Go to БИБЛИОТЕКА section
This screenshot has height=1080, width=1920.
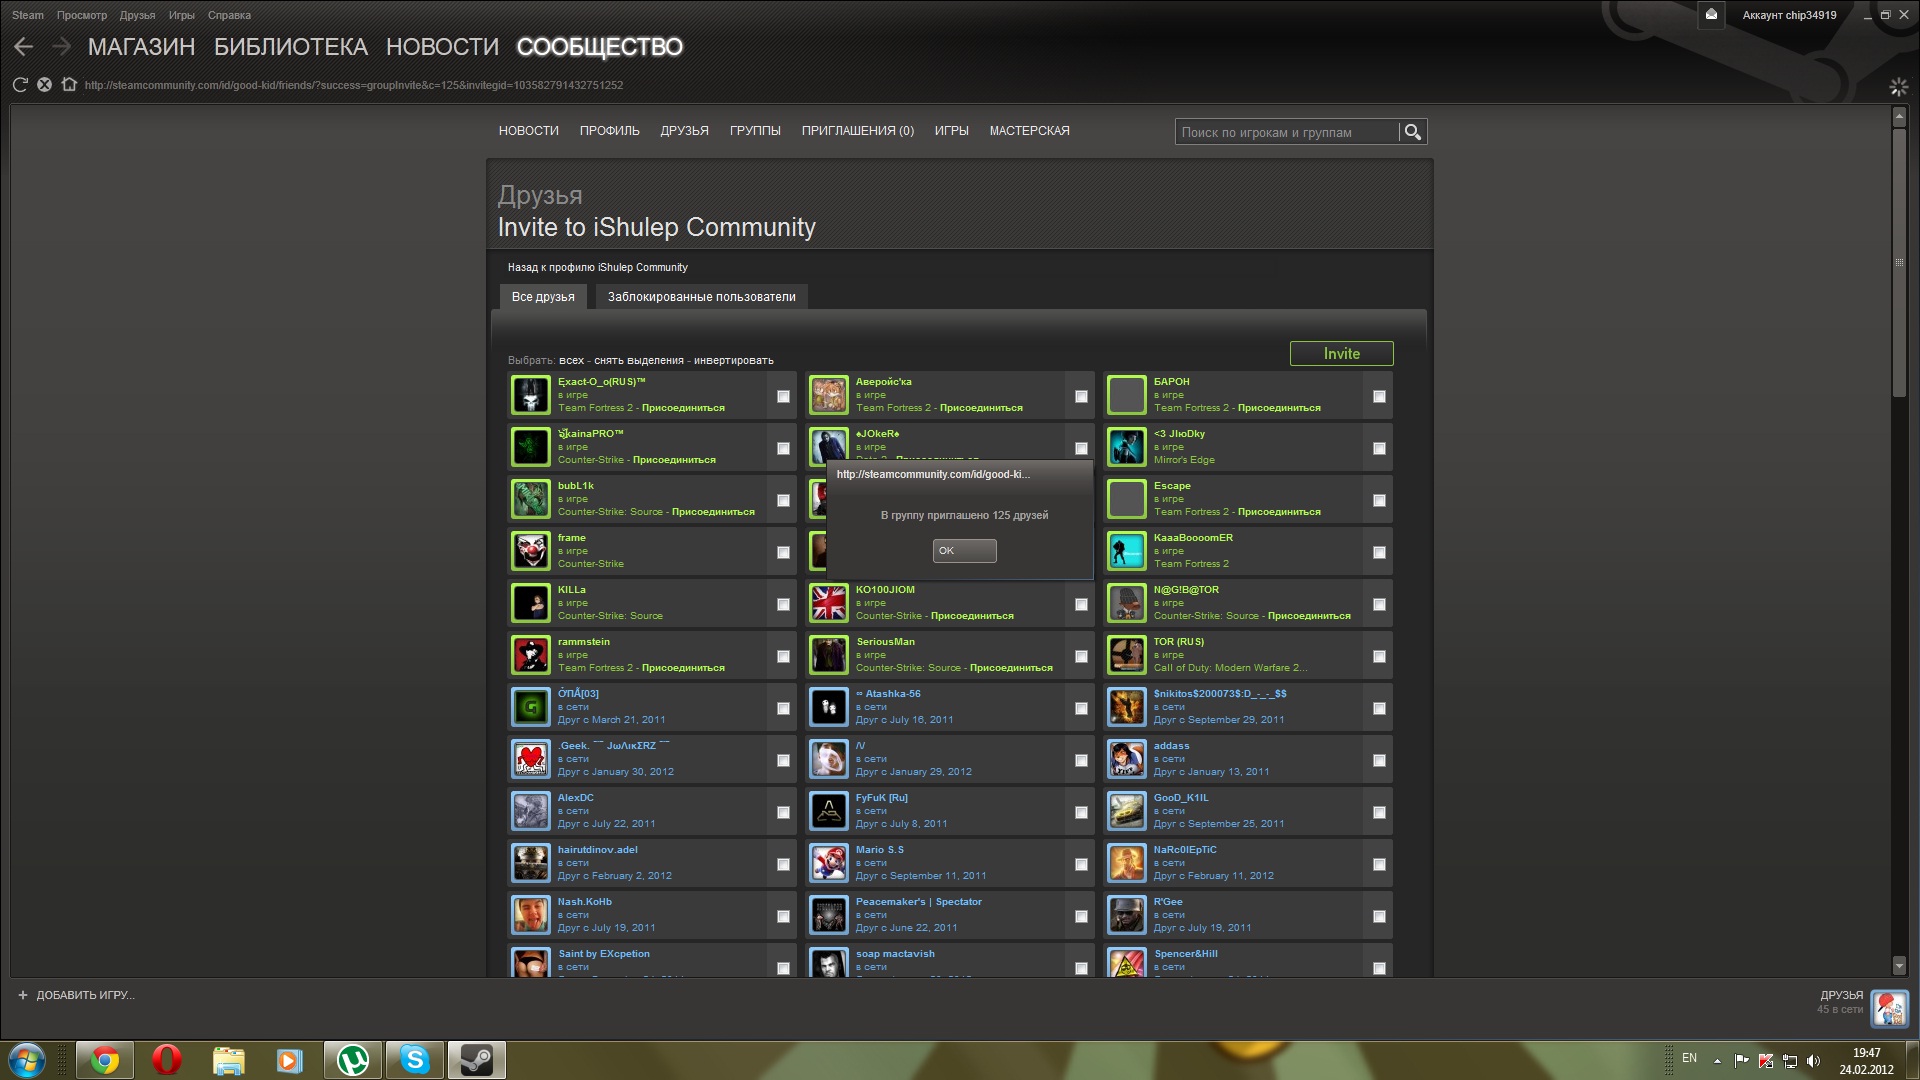[291, 47]
